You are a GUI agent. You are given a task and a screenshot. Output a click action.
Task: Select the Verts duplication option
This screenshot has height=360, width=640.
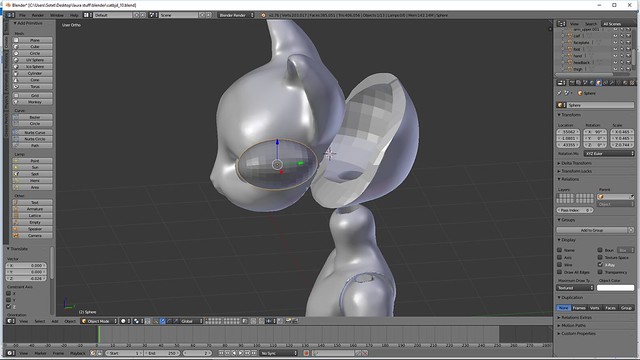(x=595, y=308)
